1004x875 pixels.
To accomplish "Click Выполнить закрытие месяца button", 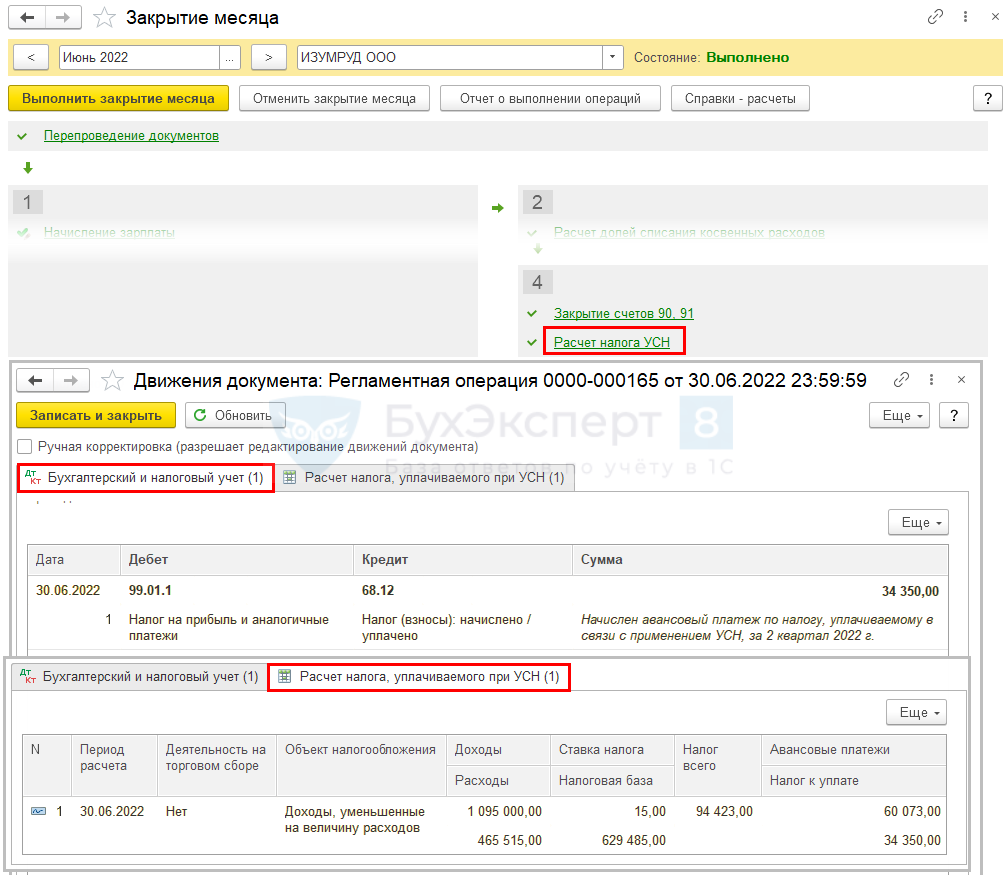I will pos(118,99).
